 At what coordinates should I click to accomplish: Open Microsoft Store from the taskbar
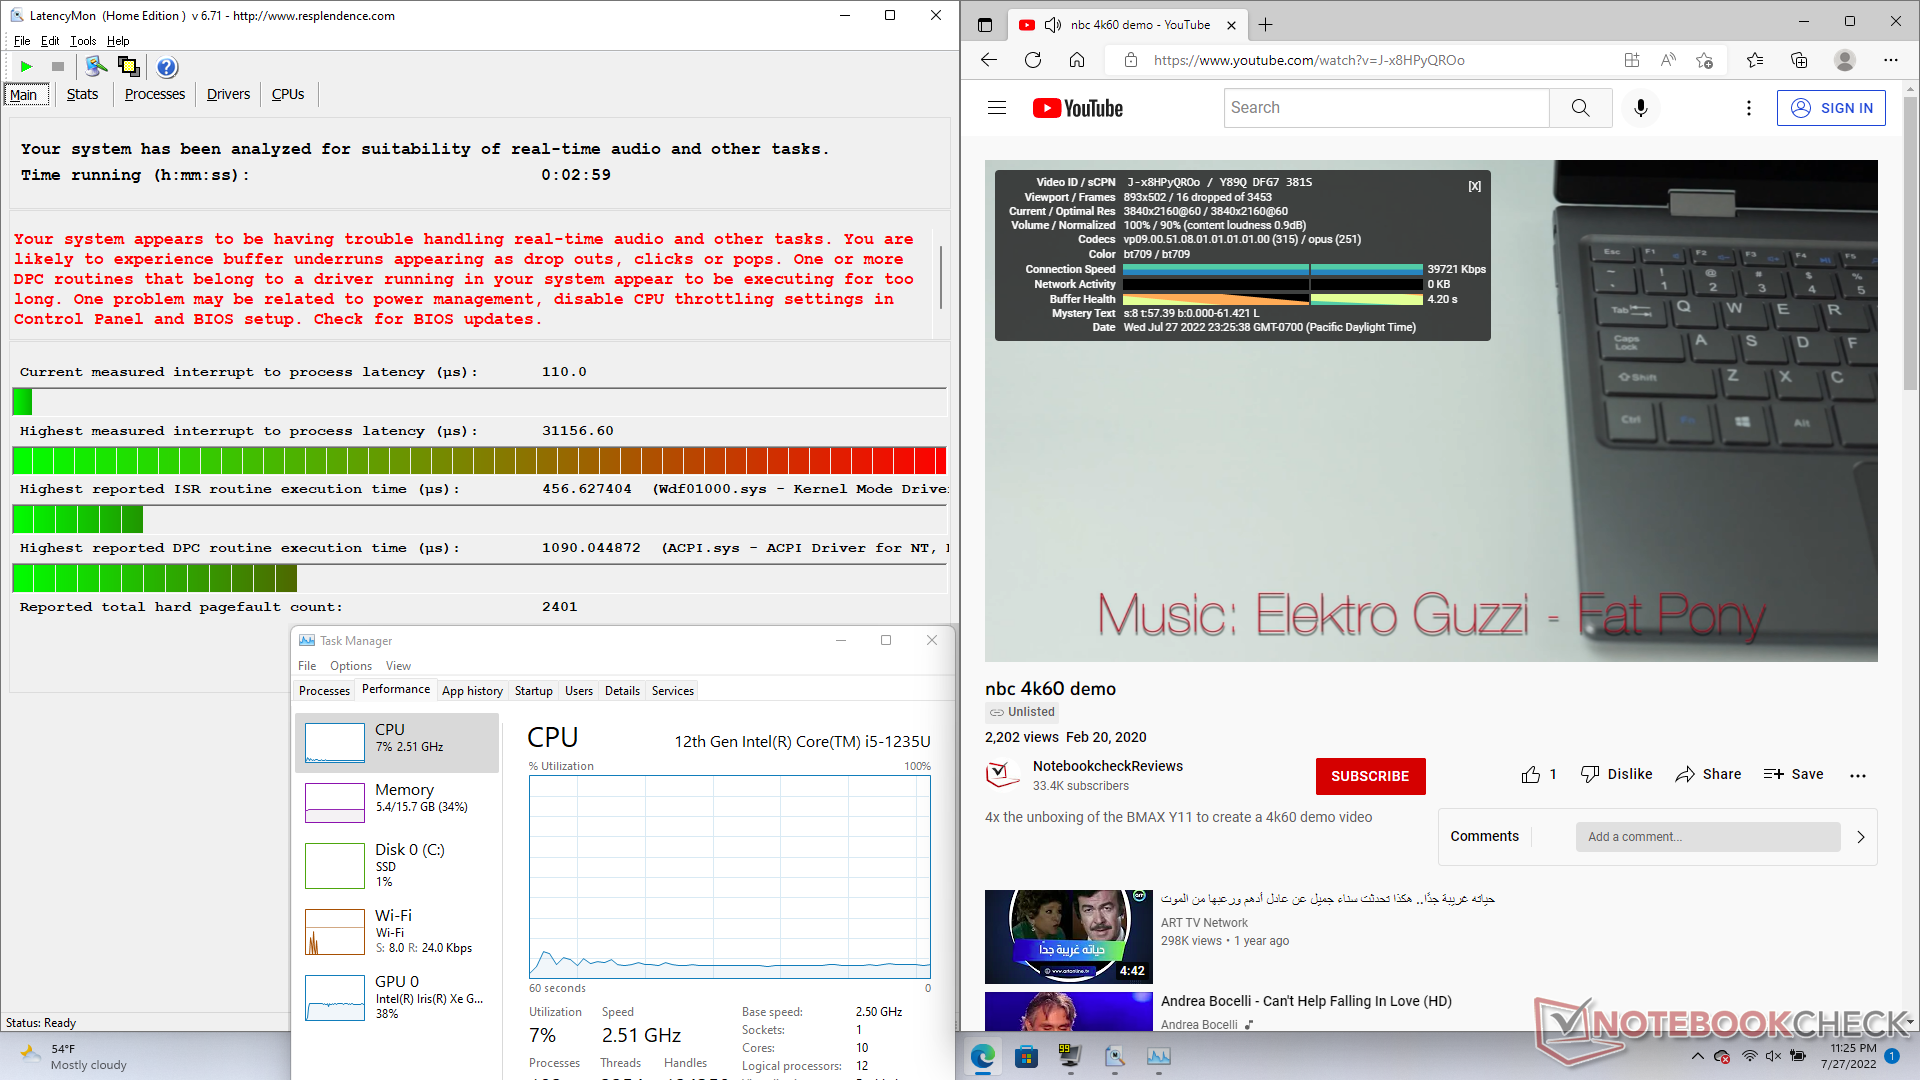pos(1026,1056)
